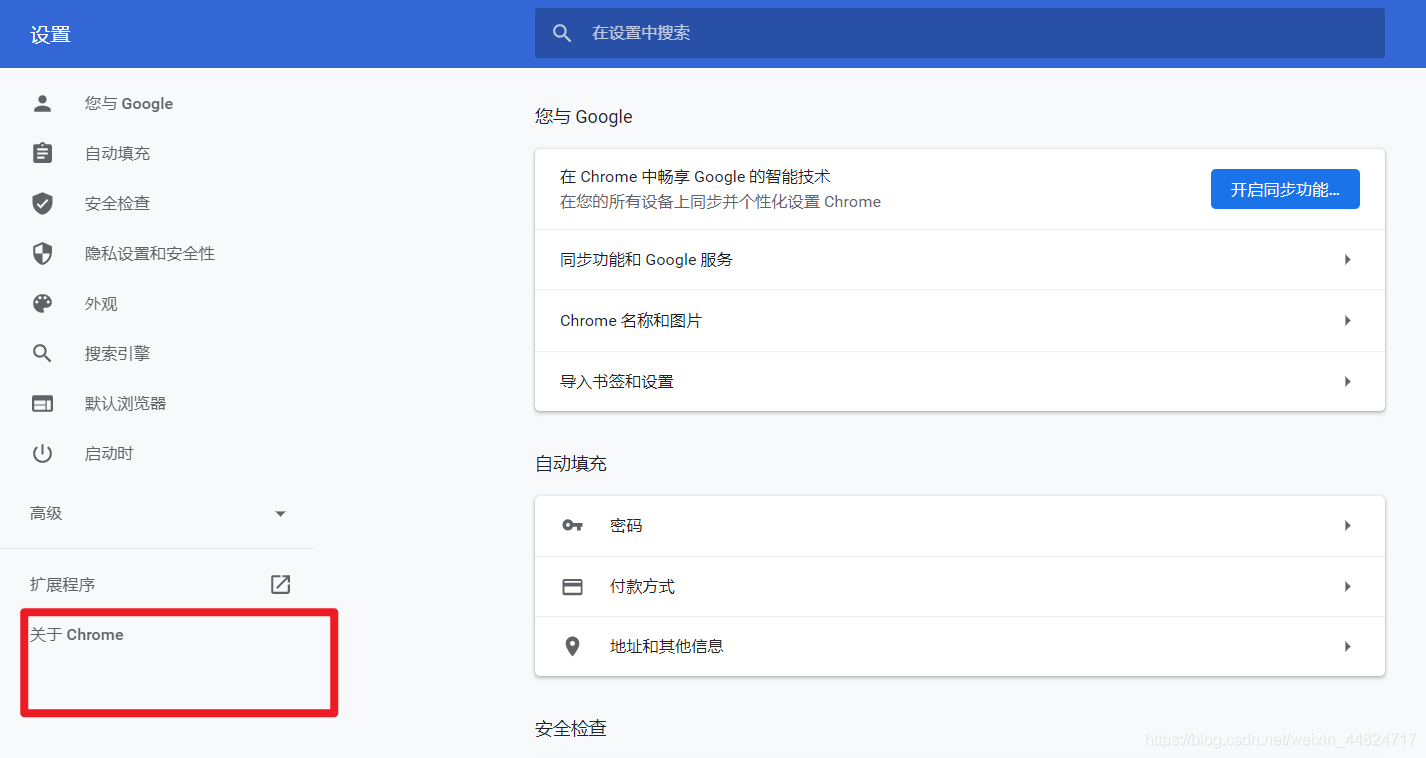The image size is (1426, 758).
Task: Open 搜索引擎 in the sidebar
Action: [x=117, y=353]
